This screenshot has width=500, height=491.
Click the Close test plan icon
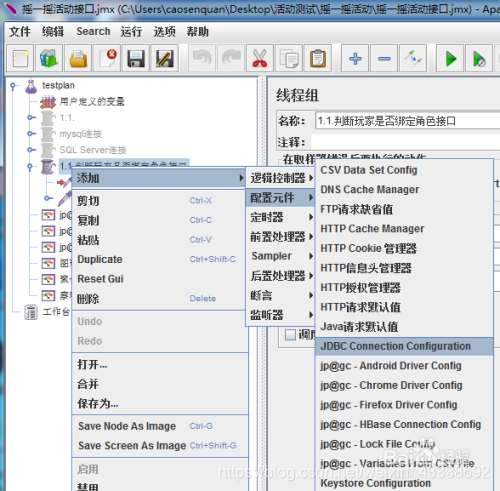point(107,59)
